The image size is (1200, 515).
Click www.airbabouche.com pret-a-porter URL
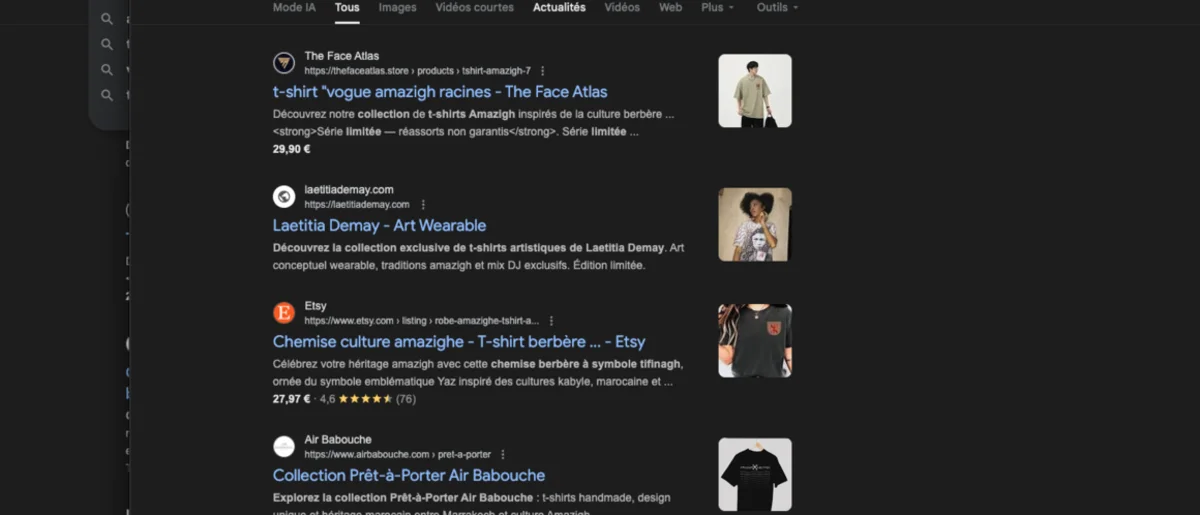pyautogui.click(x=398, y=455)
